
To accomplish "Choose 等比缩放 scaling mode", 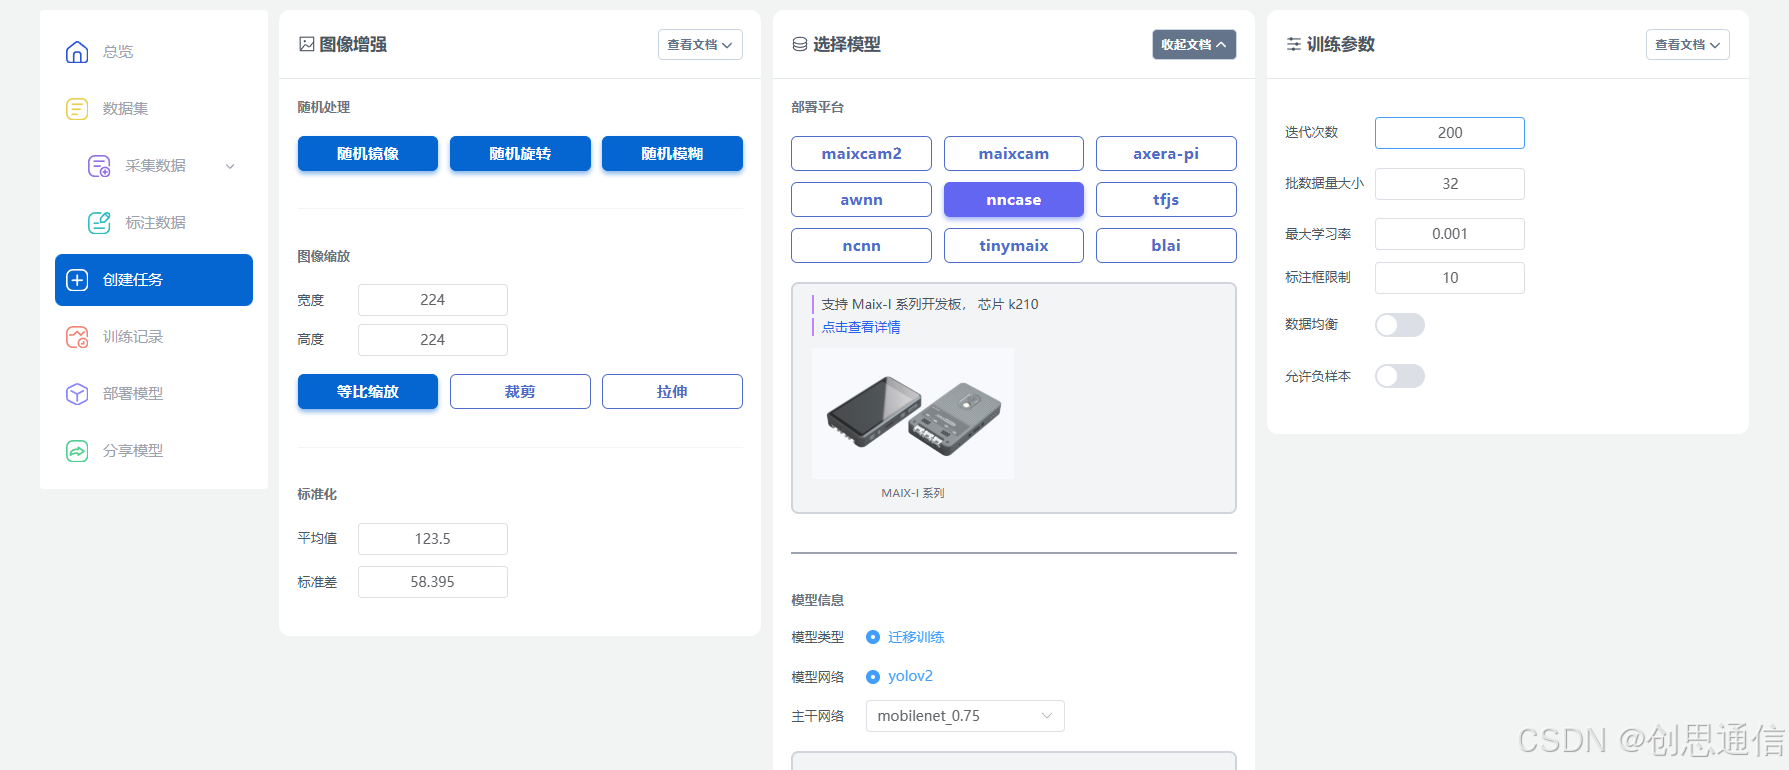I will pos(368,392).
